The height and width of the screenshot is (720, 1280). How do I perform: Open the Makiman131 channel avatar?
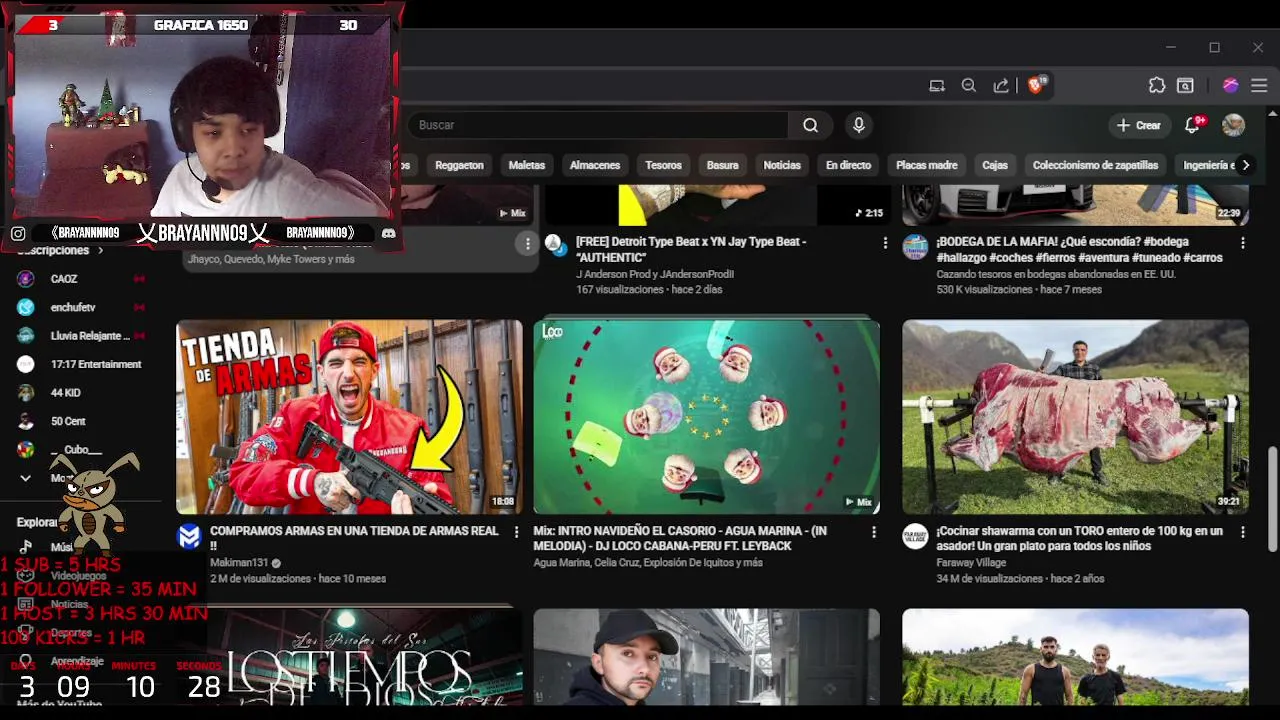tap(189, 536)
